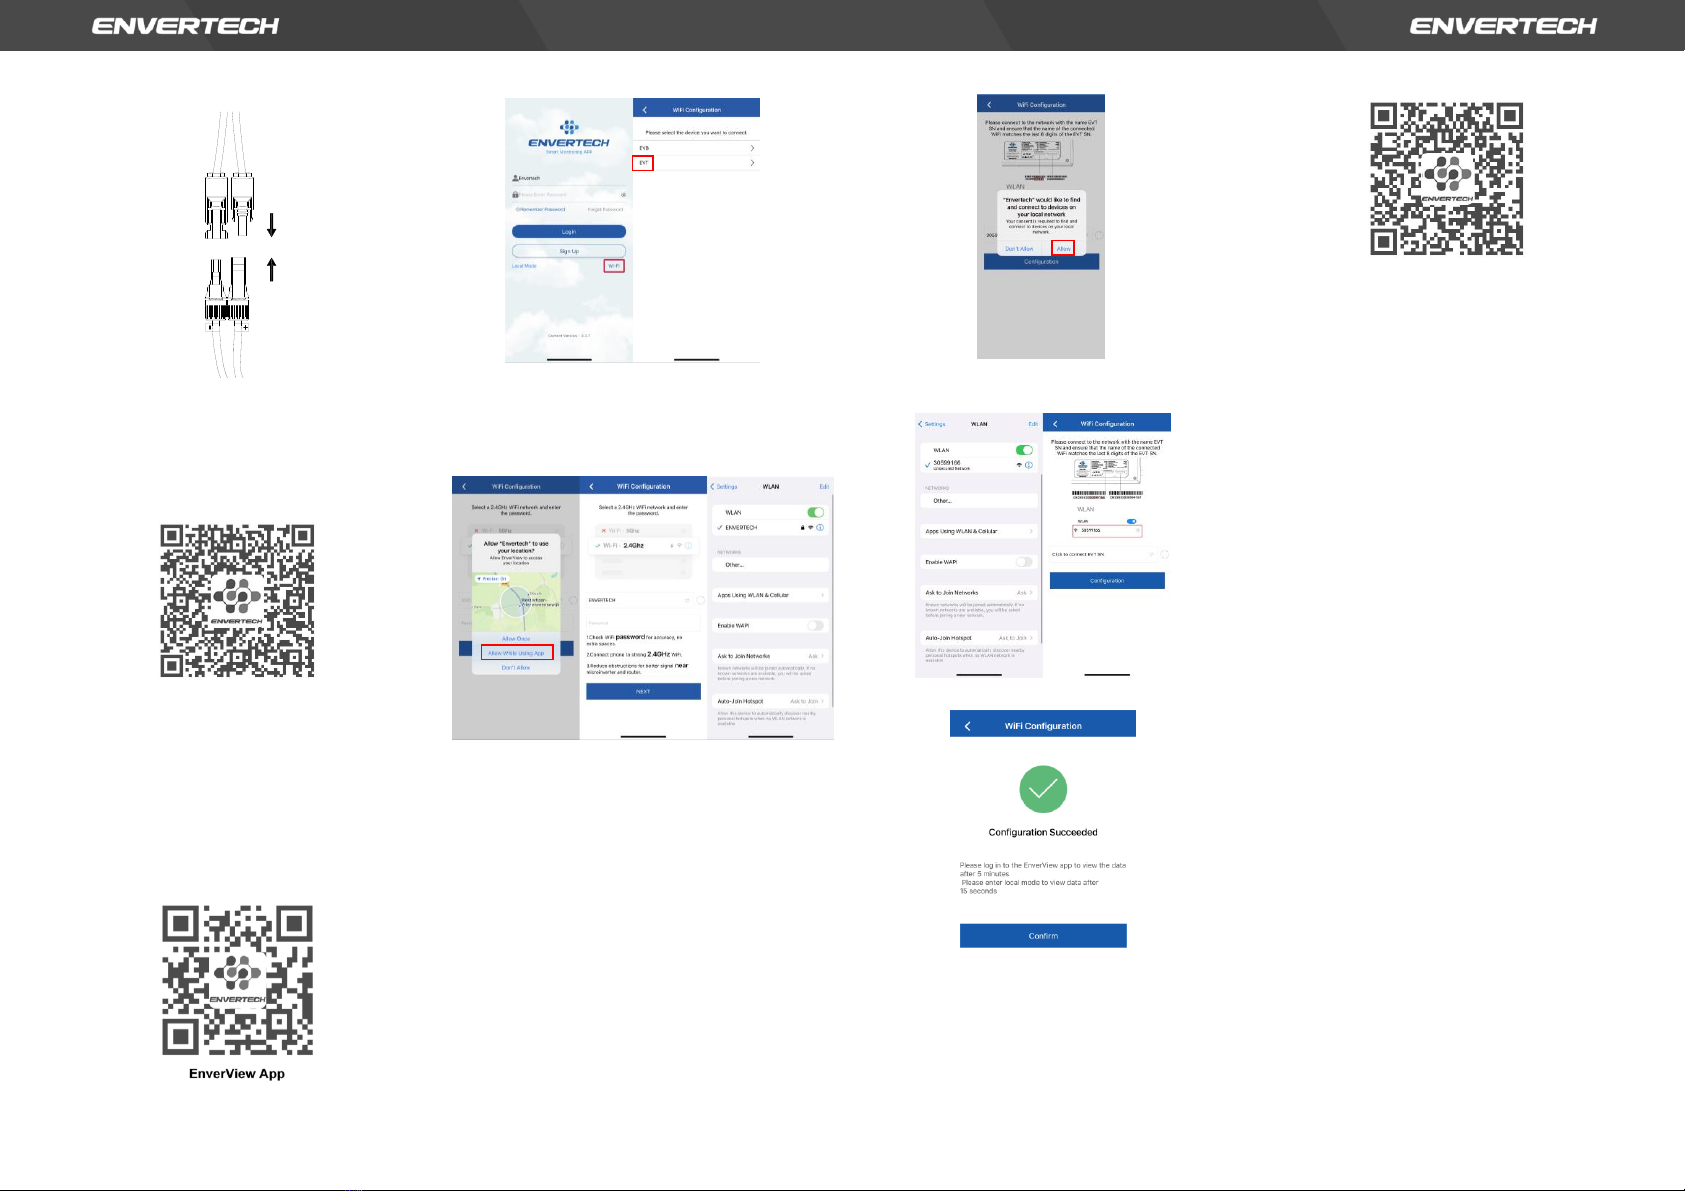Image resolution: width=1685 pixels, height=1191 pixels.
Task: Click the info icon beside ENVERTECH network
Action: click(x=820, y=528)
